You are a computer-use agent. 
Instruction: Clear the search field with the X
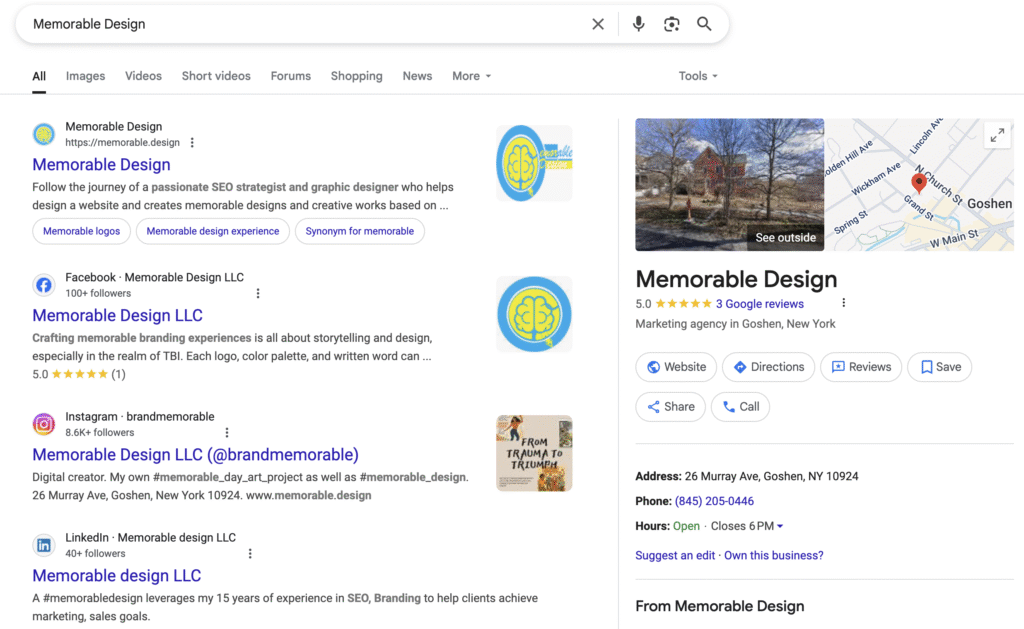tap(598, 24)
